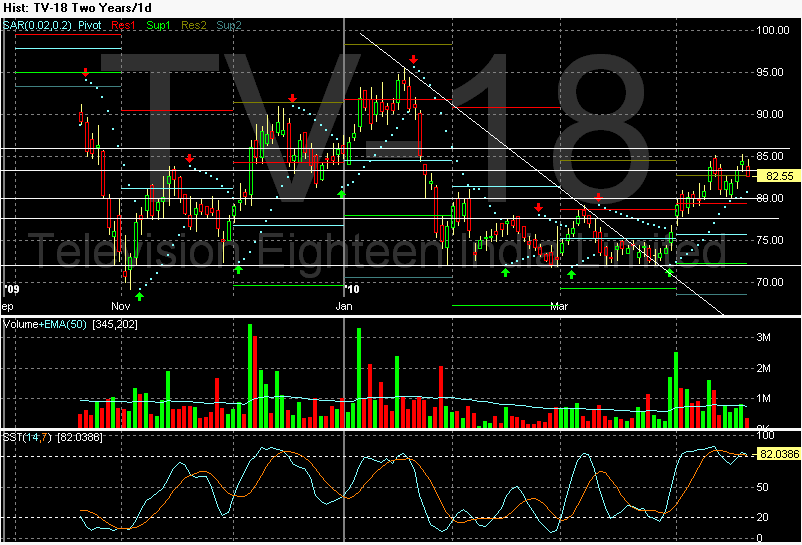
Task: Click the chart title 'Hist: TV-18 Two Years/1d'
Action: [x=77, y=8]
